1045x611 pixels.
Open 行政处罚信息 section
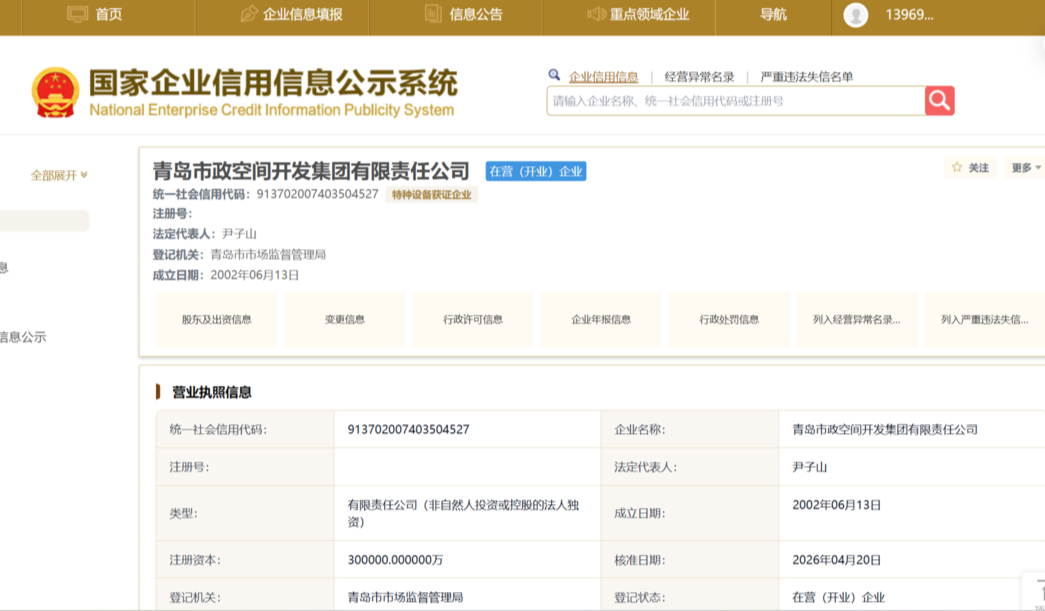729,320
